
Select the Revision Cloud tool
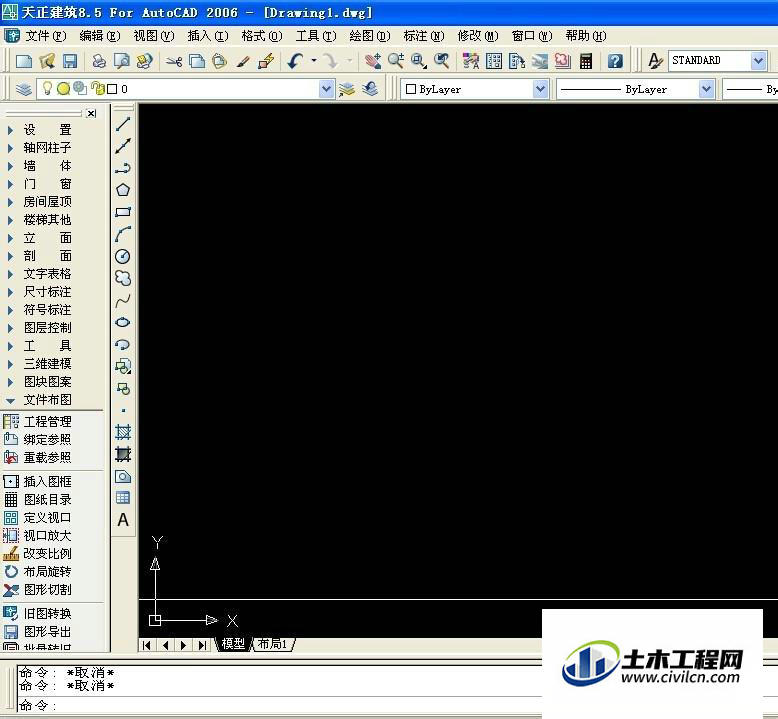(x=123, y=278)
